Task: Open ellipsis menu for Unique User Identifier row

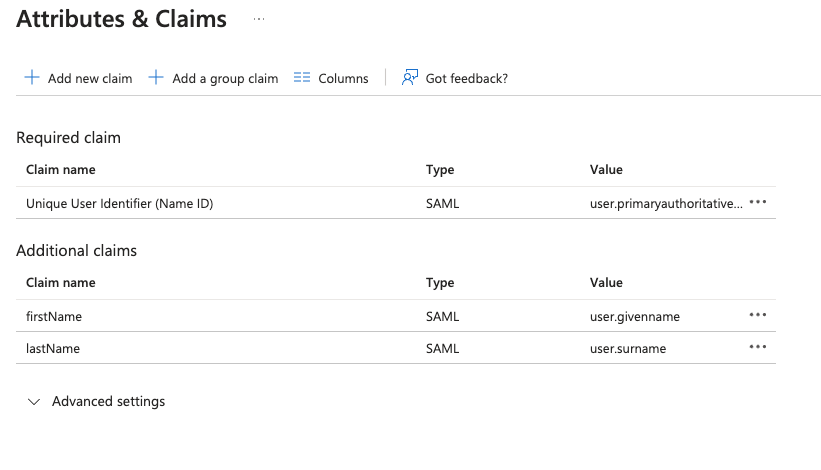Action: (x=758, y=202)
